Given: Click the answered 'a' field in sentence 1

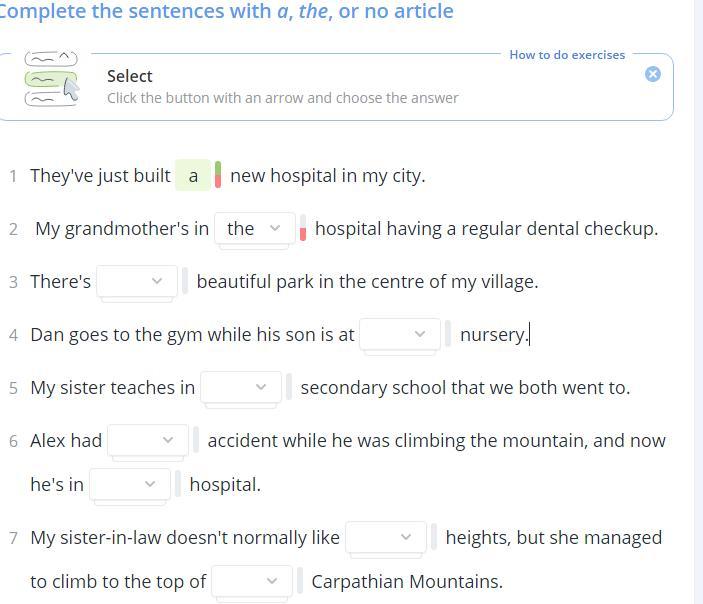Looking at the screenshot, I should click(x=193, y=176).
